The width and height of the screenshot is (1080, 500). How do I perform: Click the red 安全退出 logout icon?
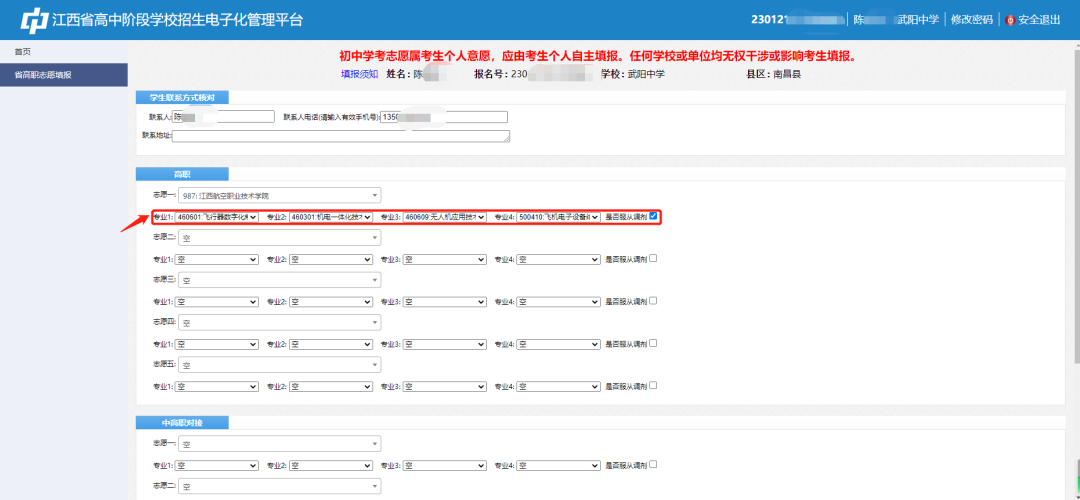point(1010,20)
